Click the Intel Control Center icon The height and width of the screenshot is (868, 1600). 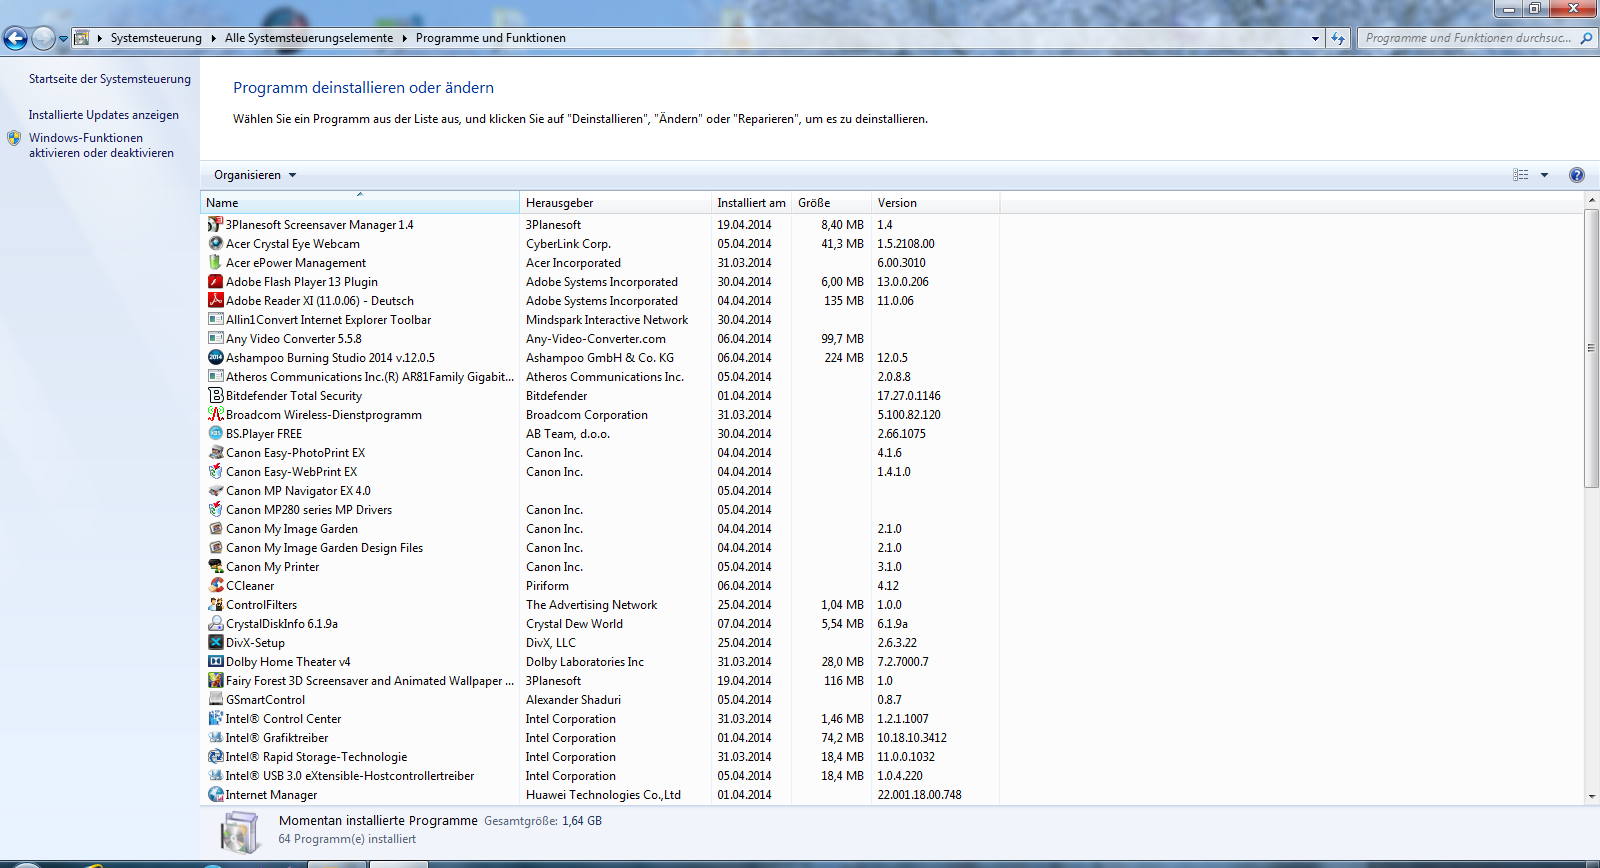point(215,719)
